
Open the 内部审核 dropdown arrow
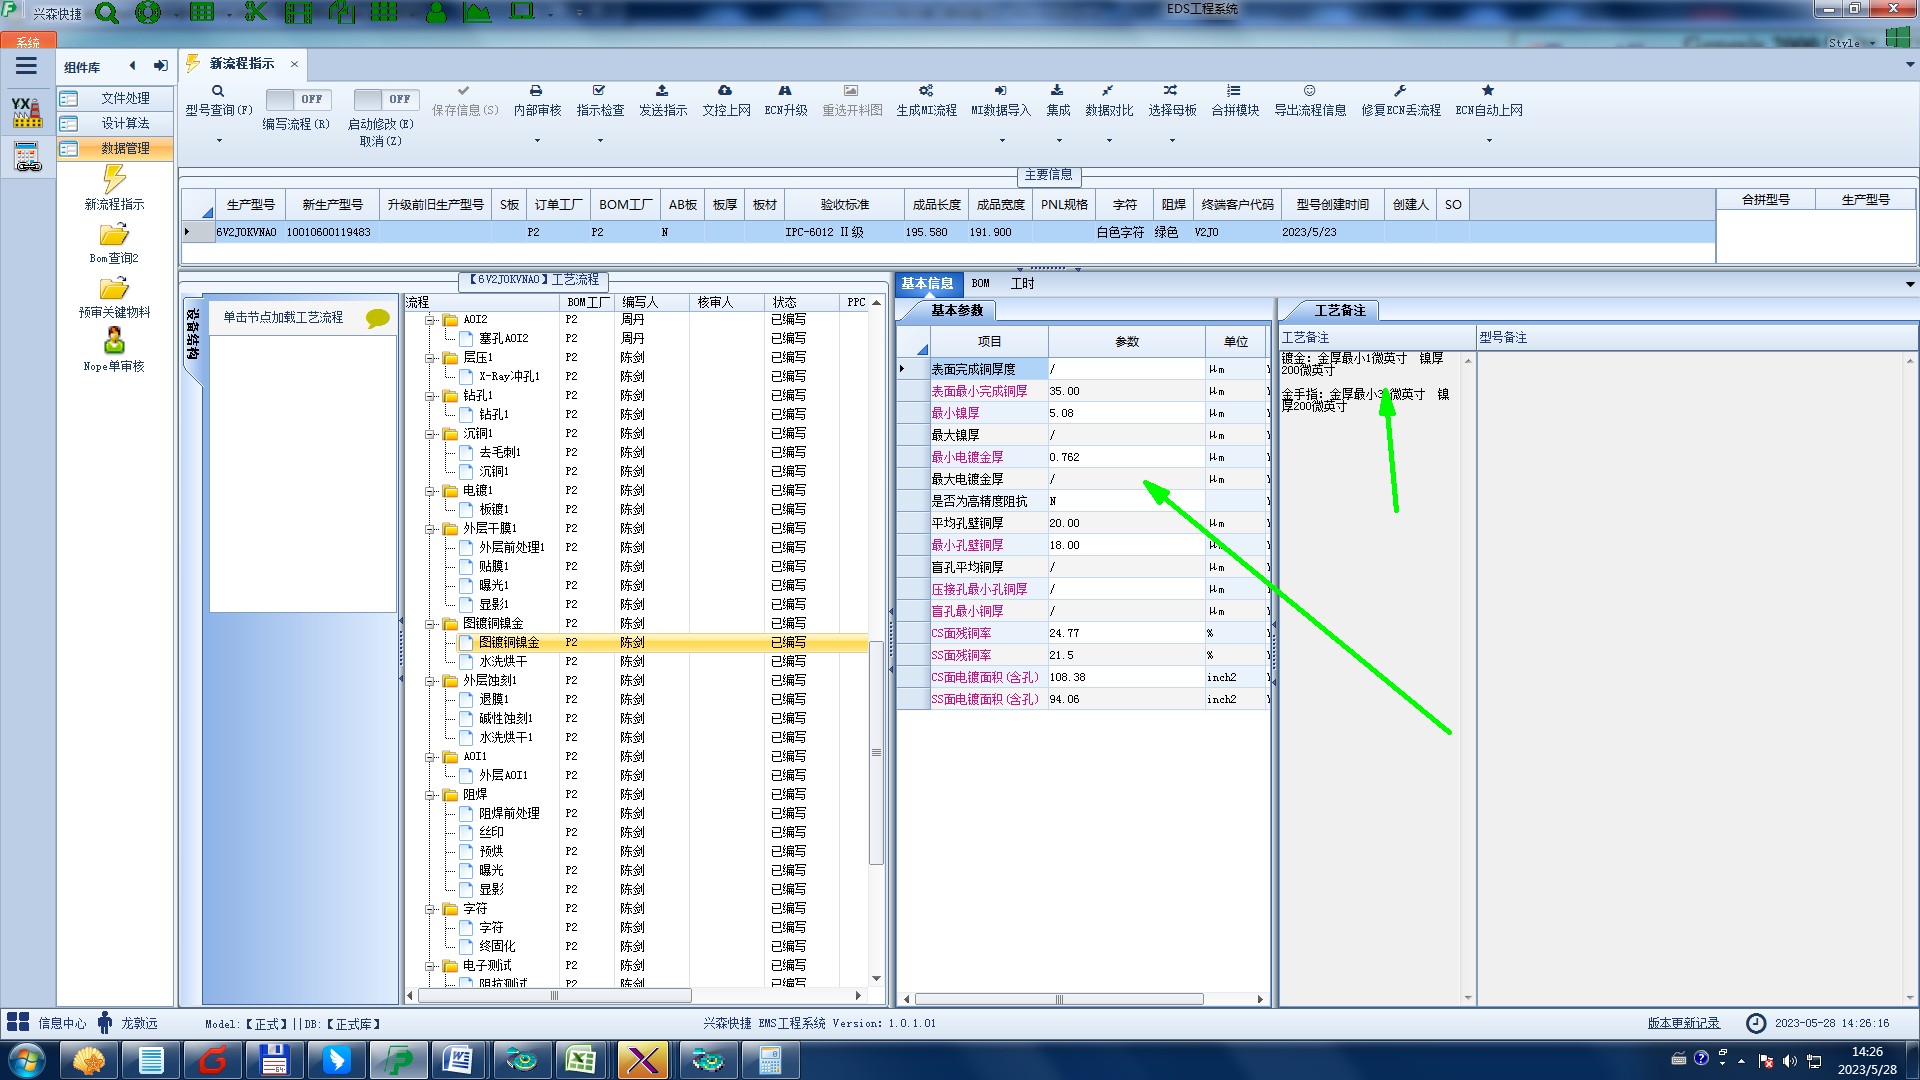point(537,141)
